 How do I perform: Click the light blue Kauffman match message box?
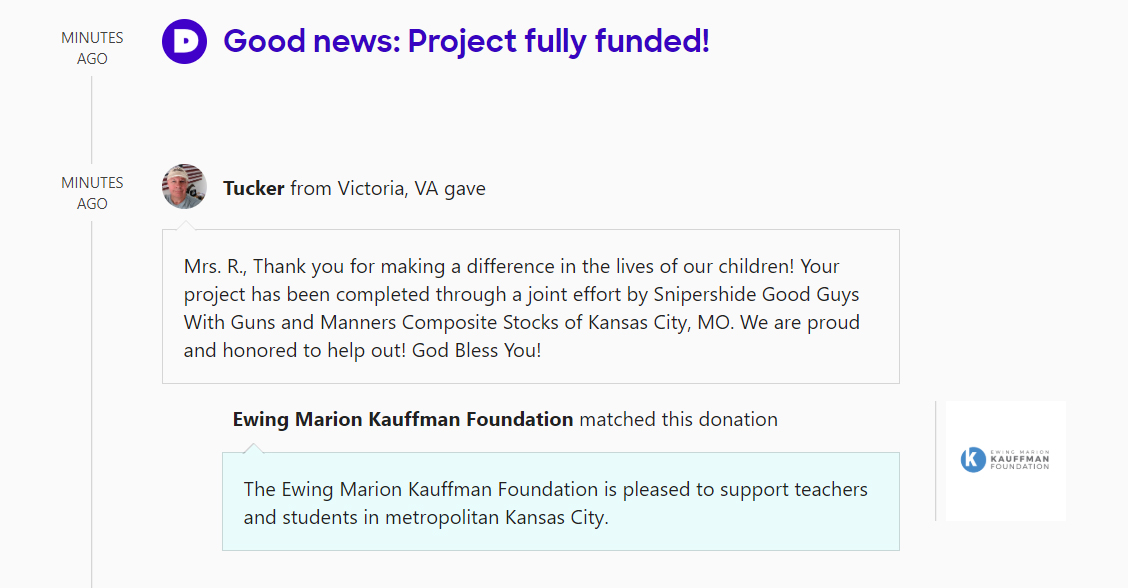560,502
